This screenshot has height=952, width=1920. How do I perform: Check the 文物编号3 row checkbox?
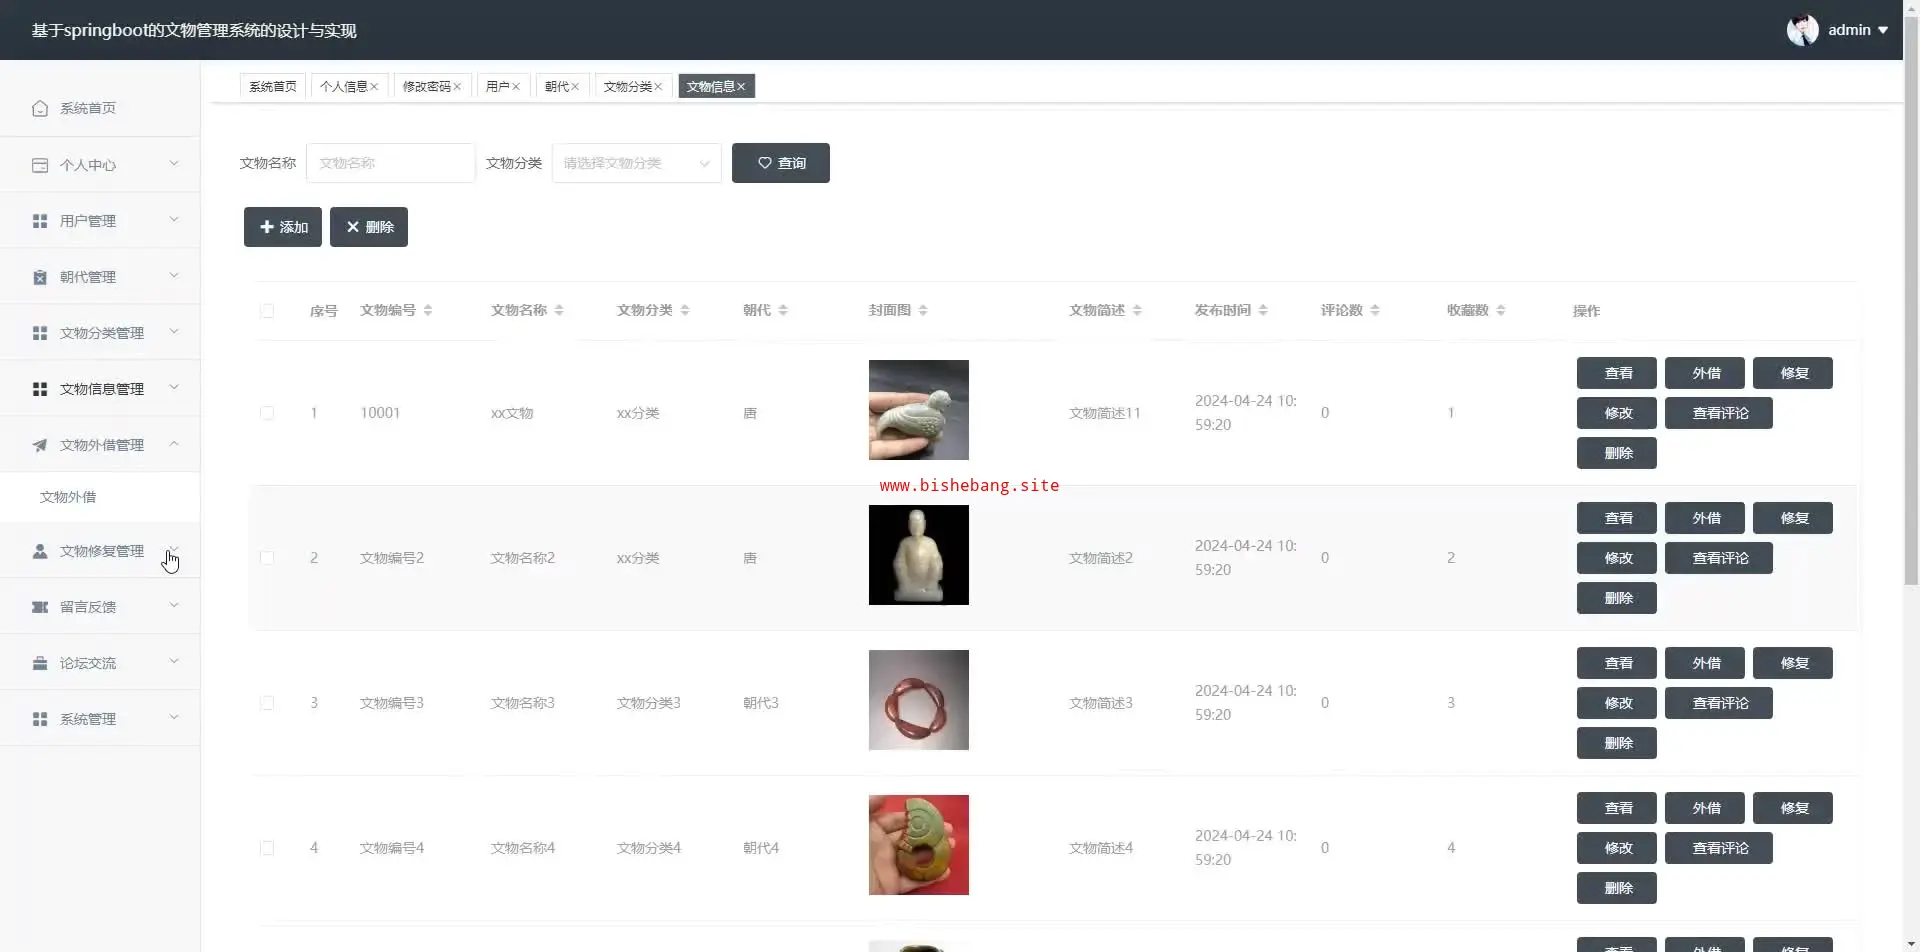pos(267,703)
